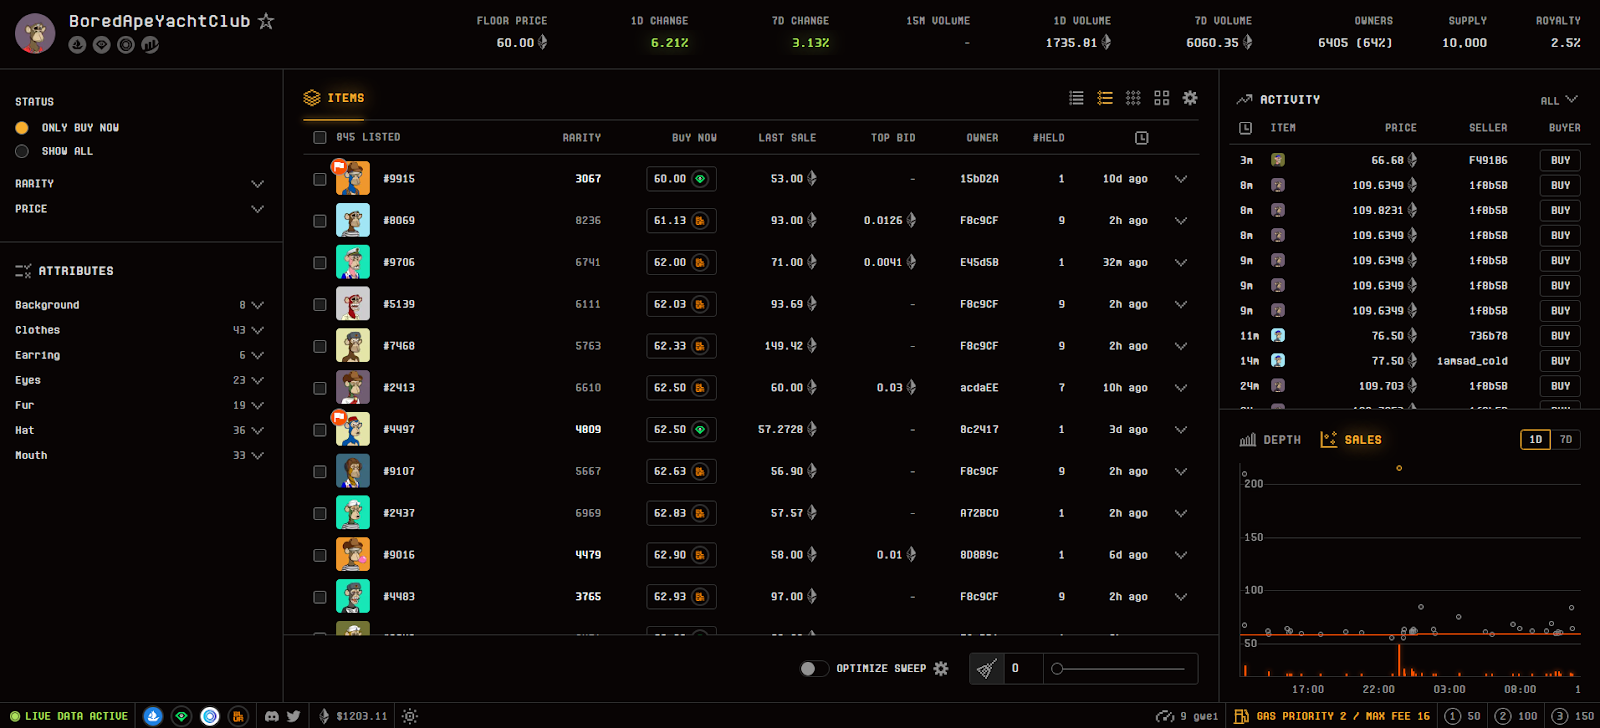Buy item #9706 at 62.00
Viewport: 1600px width, 728px height.
click(x=681, y=263)
